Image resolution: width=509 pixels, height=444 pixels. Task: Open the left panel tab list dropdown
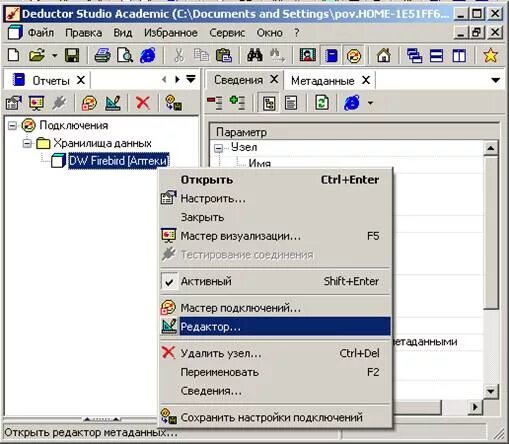191,79
